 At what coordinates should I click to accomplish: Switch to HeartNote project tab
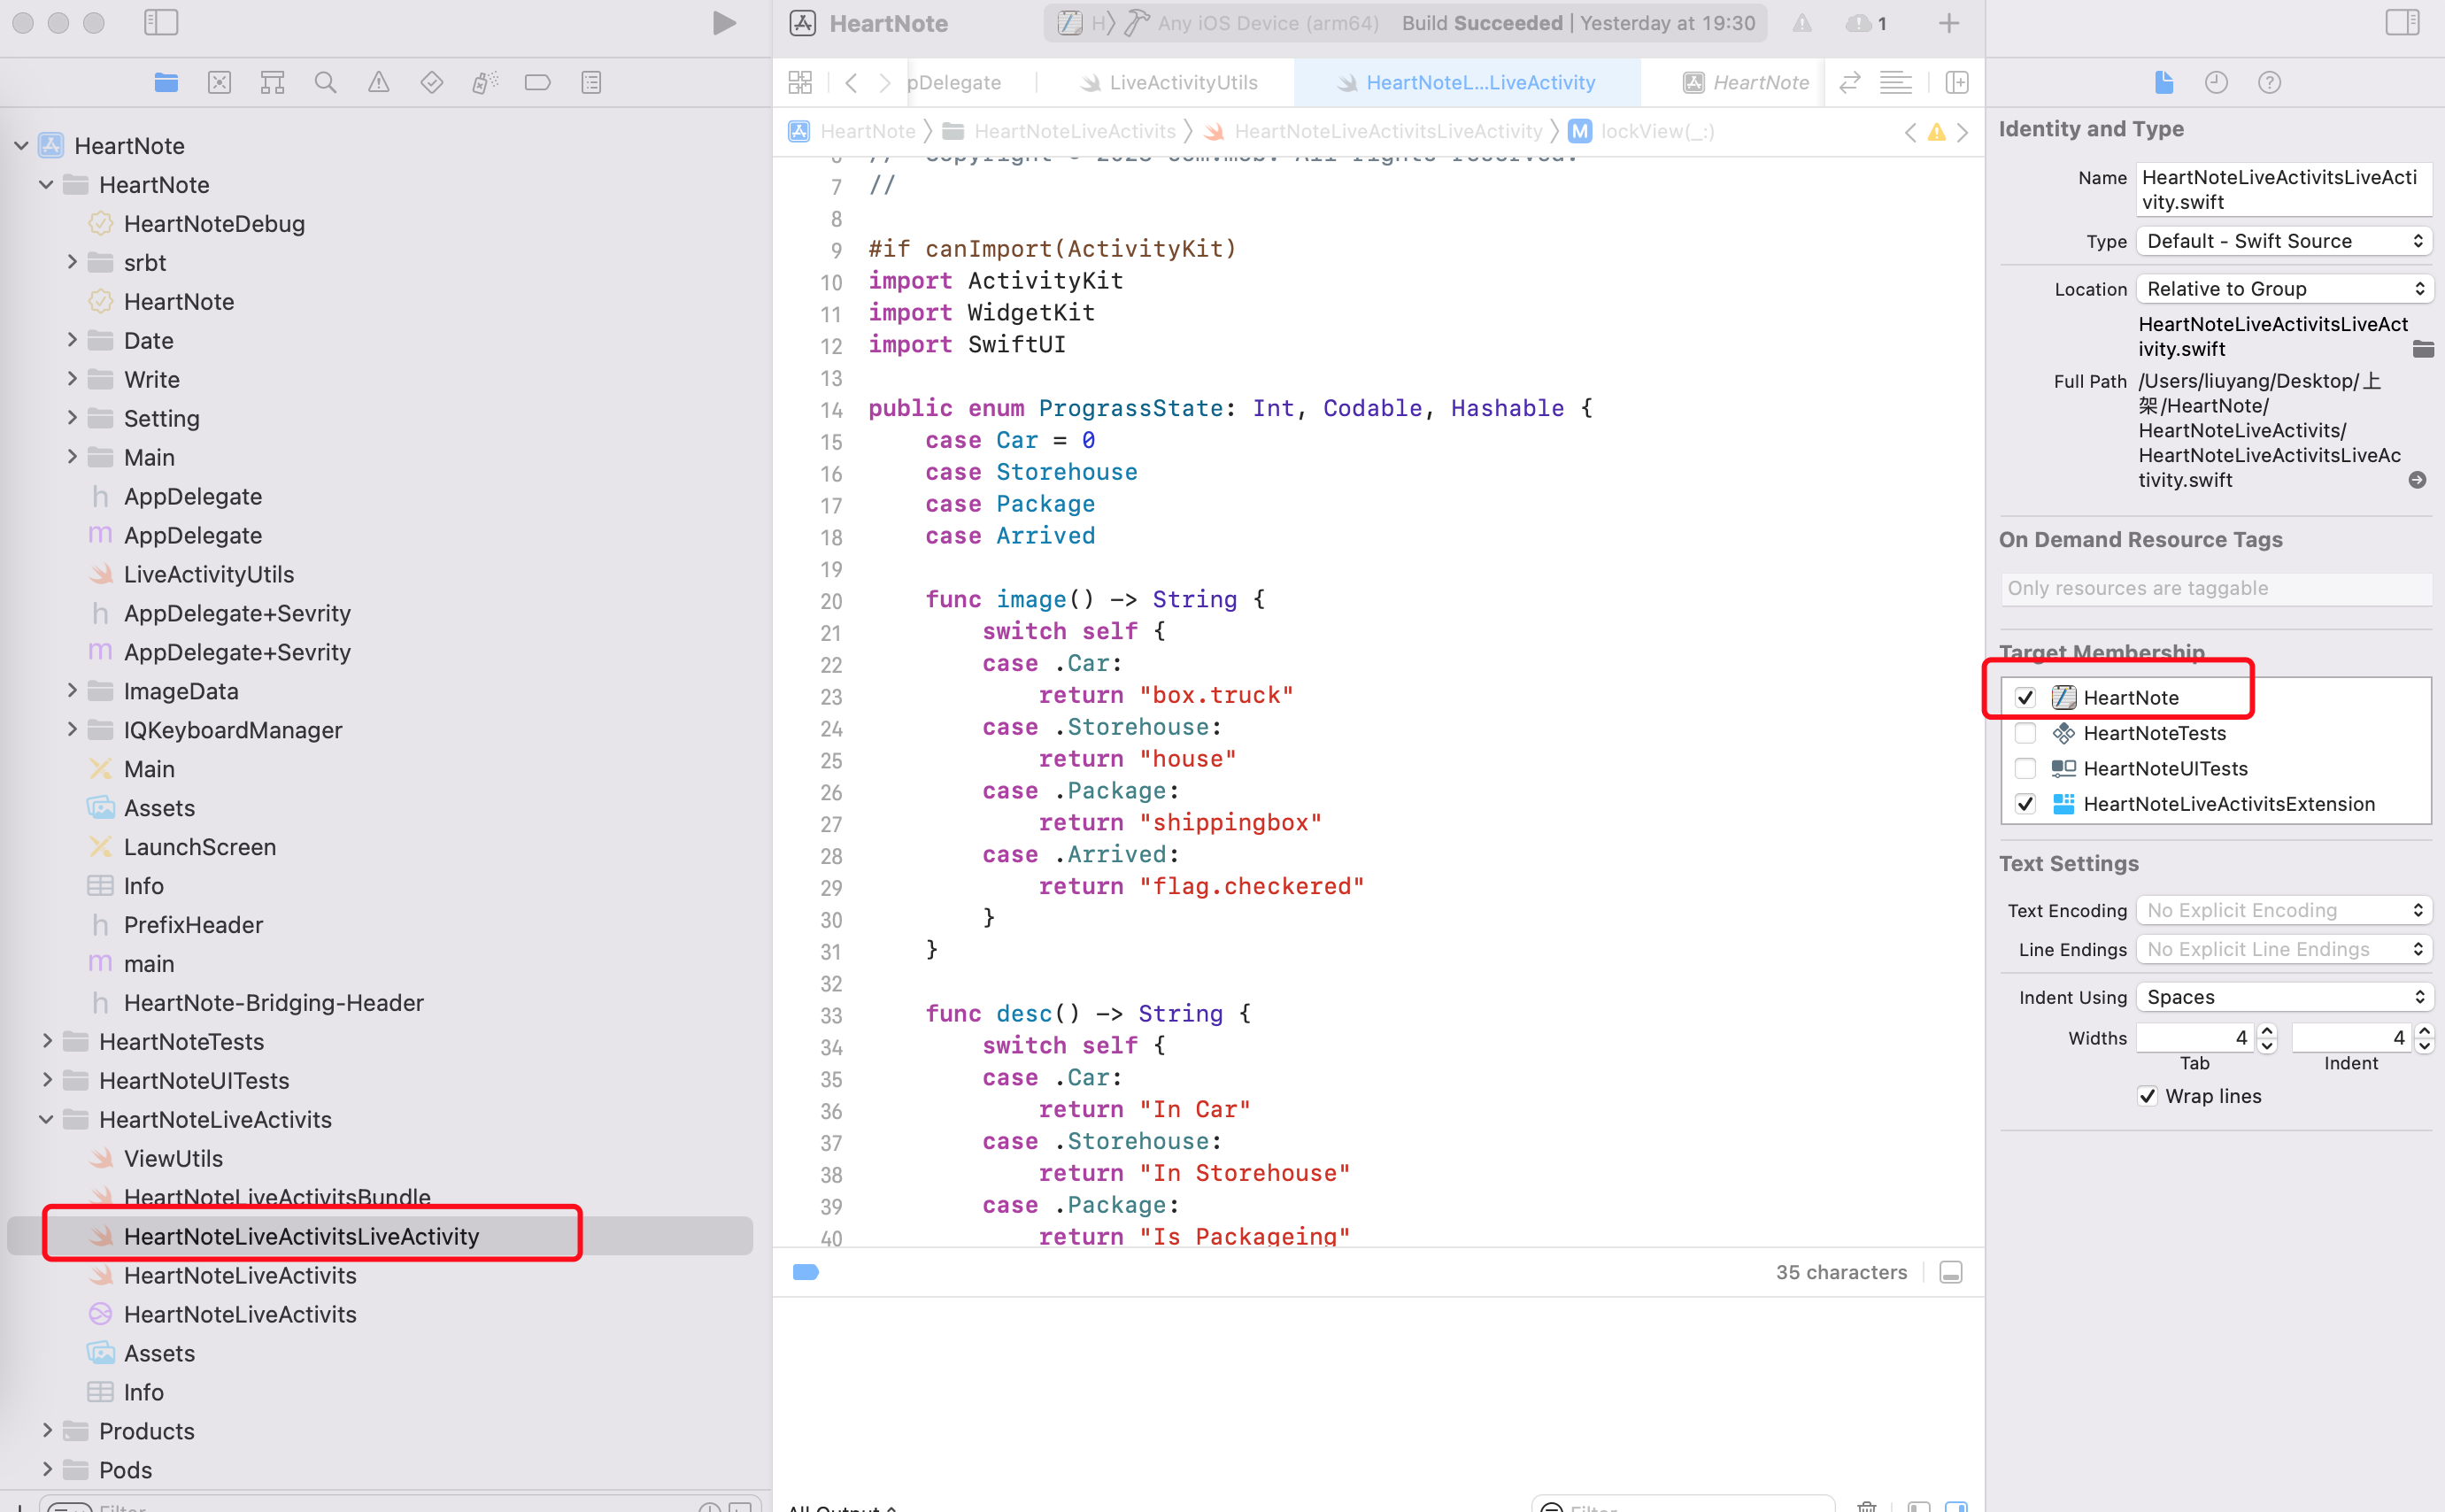coord(1746,82)
